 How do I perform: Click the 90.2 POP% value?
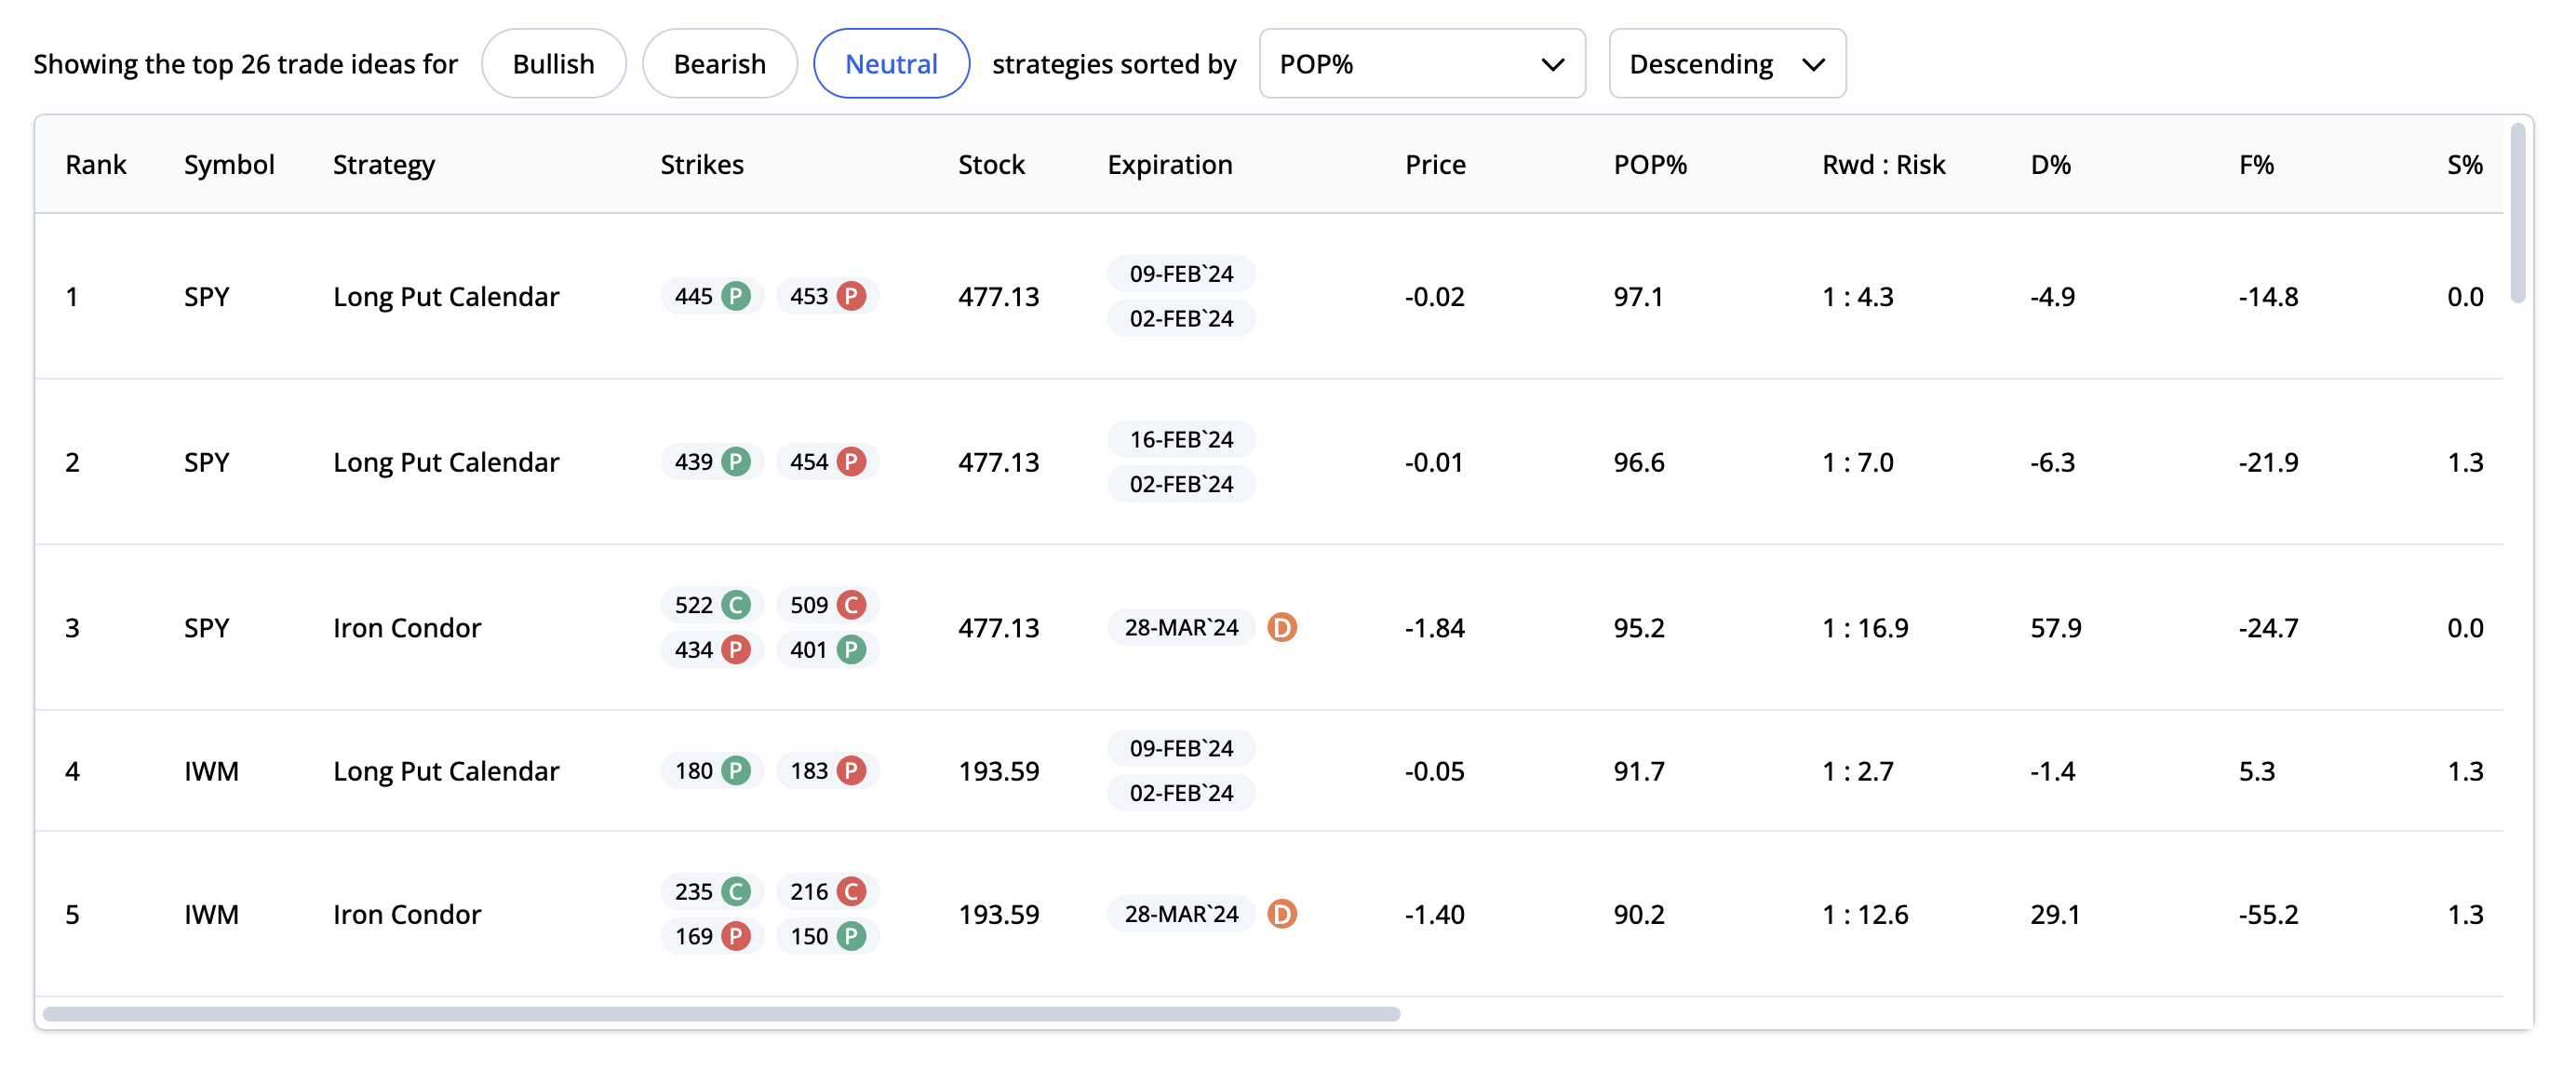pos(1639,915)
